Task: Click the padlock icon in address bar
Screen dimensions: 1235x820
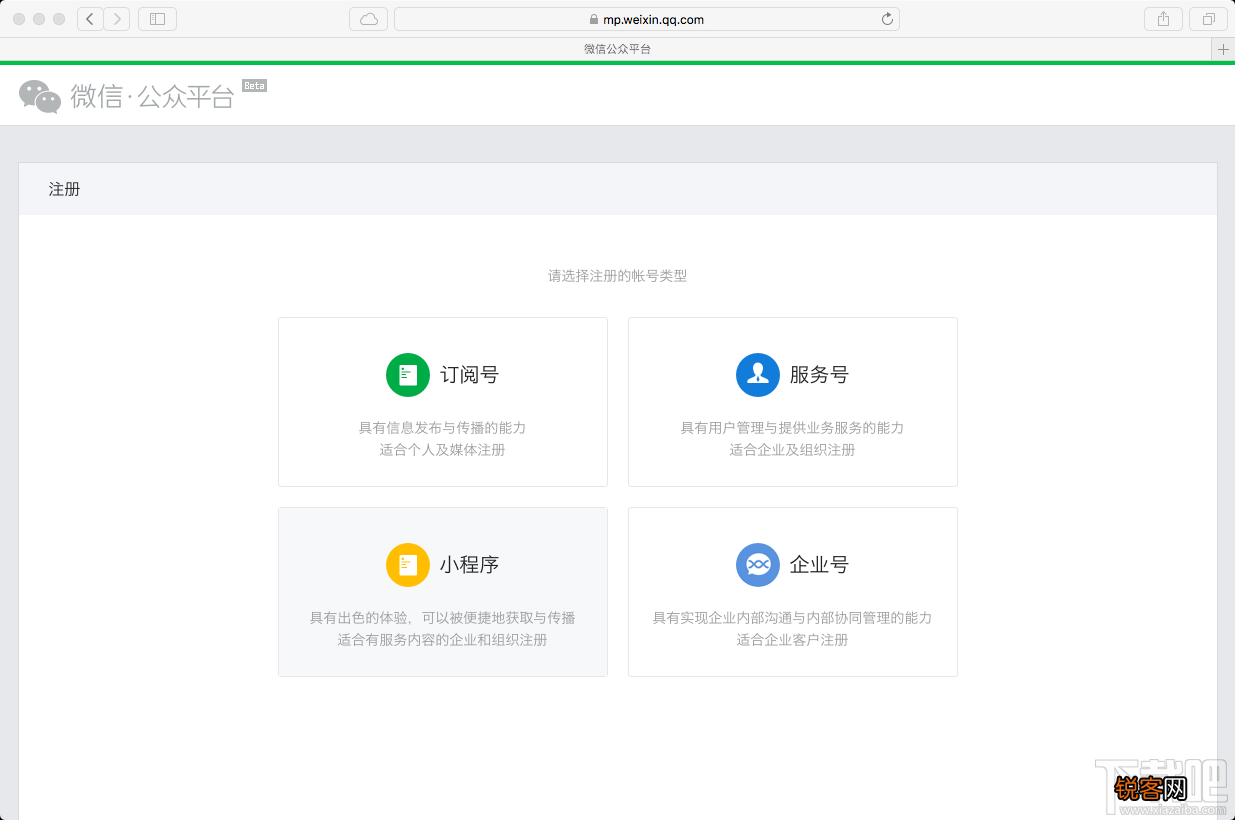Action: (594, 19)
